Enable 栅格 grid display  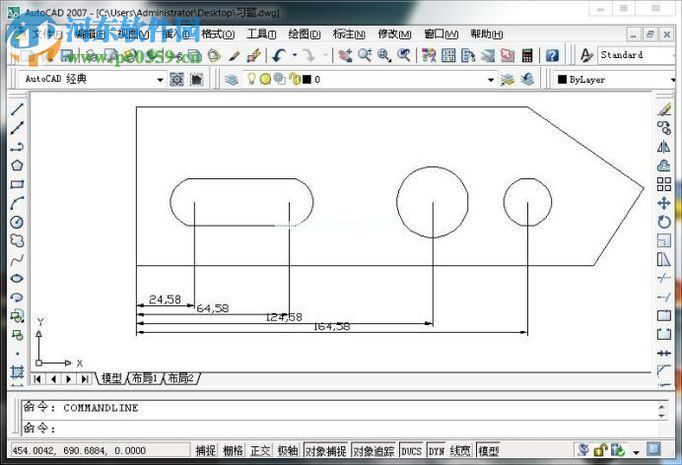click(x=233, y=451)
